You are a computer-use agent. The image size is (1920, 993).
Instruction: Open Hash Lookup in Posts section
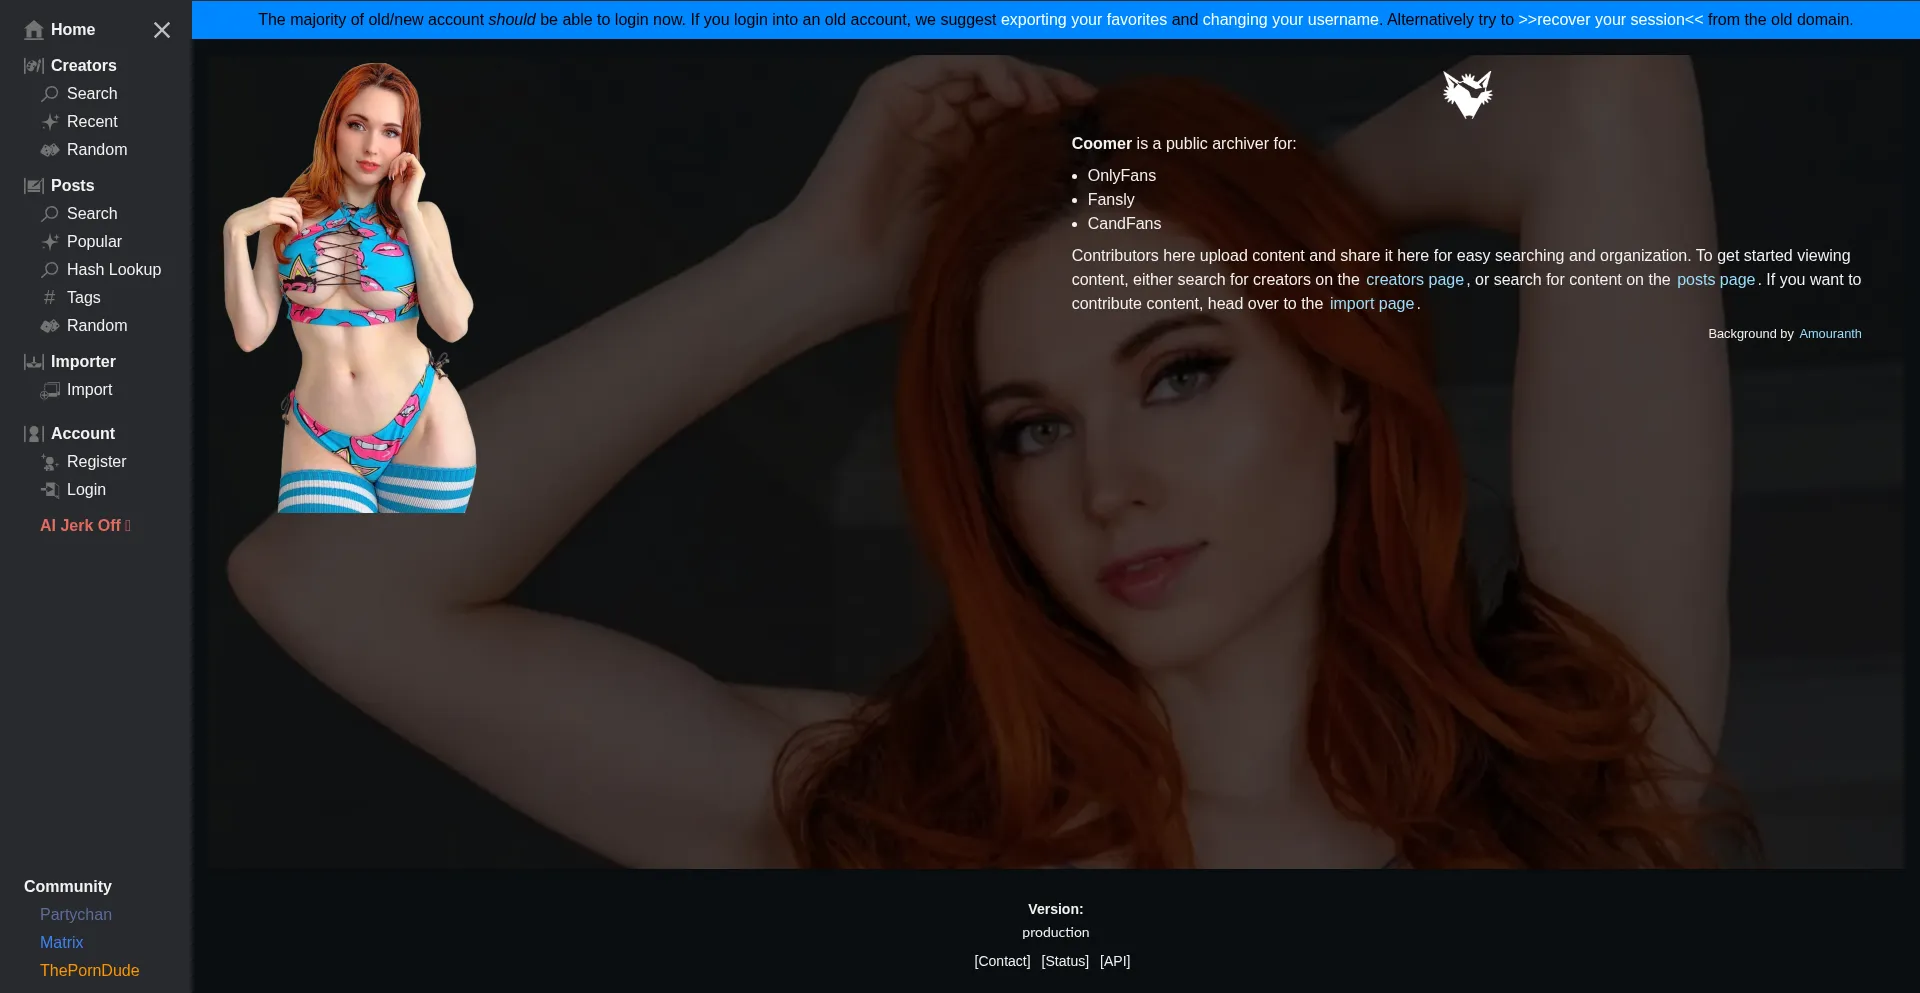(113, 270)
